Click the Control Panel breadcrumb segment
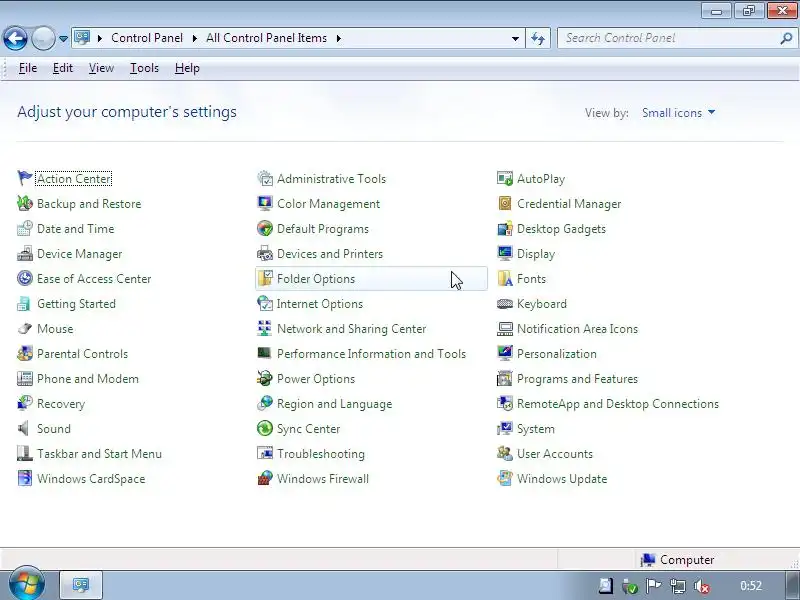 pyautogui.click(x=147, y=38)
